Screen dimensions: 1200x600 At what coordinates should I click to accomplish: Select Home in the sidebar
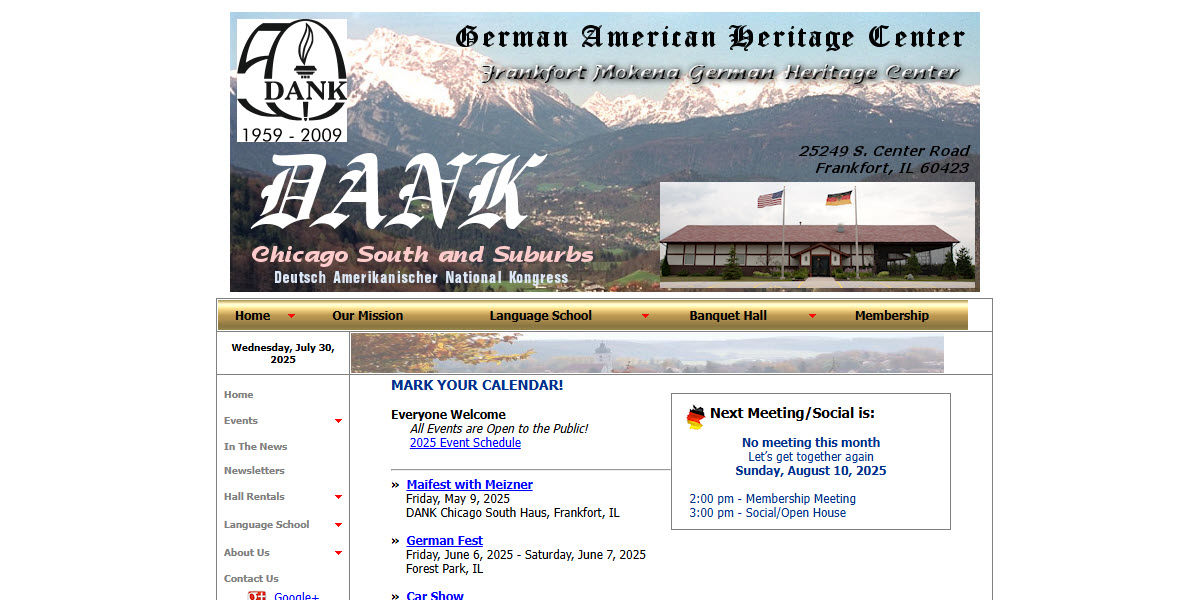click(x=238, y=394)
